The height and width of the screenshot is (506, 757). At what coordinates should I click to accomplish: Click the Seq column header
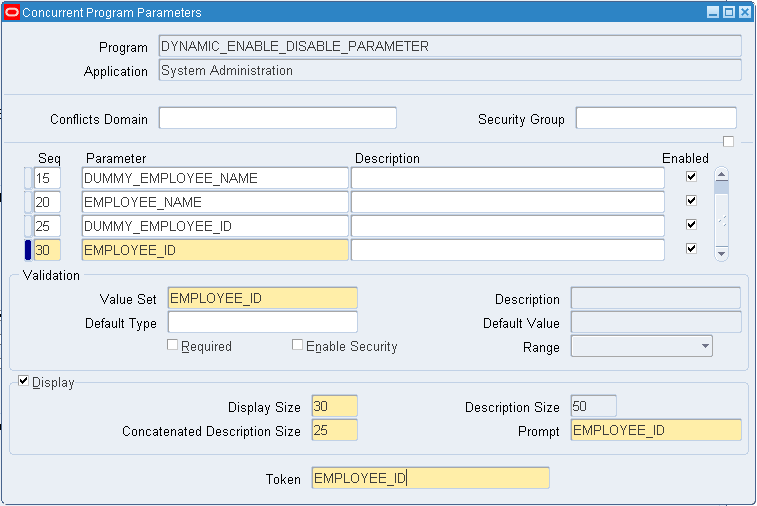tap(49, 158)
